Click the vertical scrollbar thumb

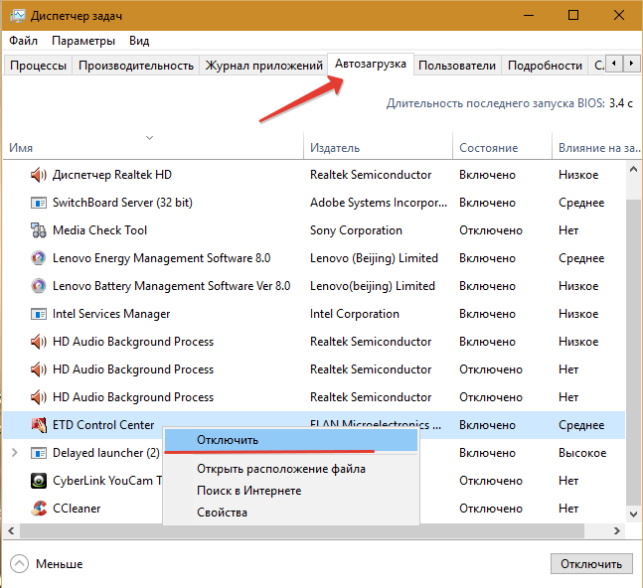634,353
